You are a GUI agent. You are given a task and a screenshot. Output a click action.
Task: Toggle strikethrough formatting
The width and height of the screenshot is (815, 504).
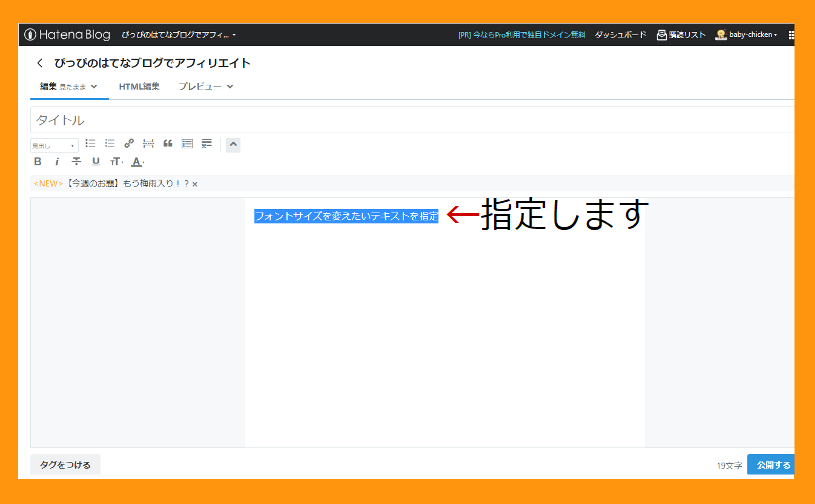point(76,162)
